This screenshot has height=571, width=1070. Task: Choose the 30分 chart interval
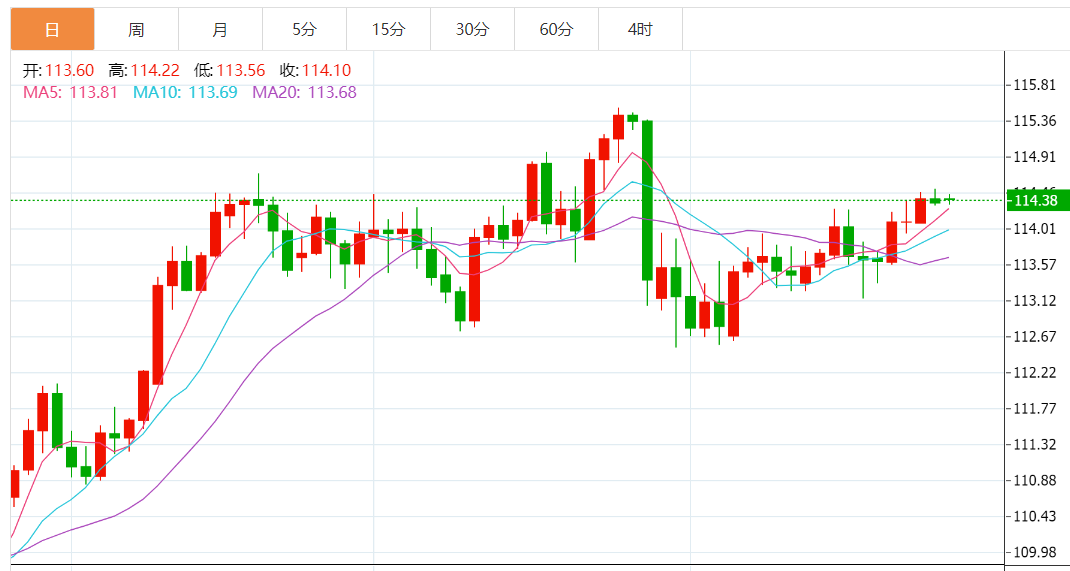[472, 30]
